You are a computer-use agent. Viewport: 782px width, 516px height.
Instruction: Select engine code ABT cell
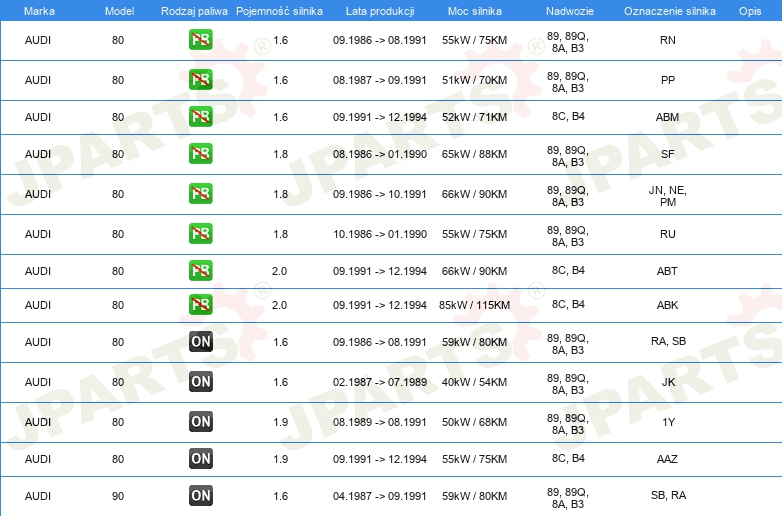[667, 271]
